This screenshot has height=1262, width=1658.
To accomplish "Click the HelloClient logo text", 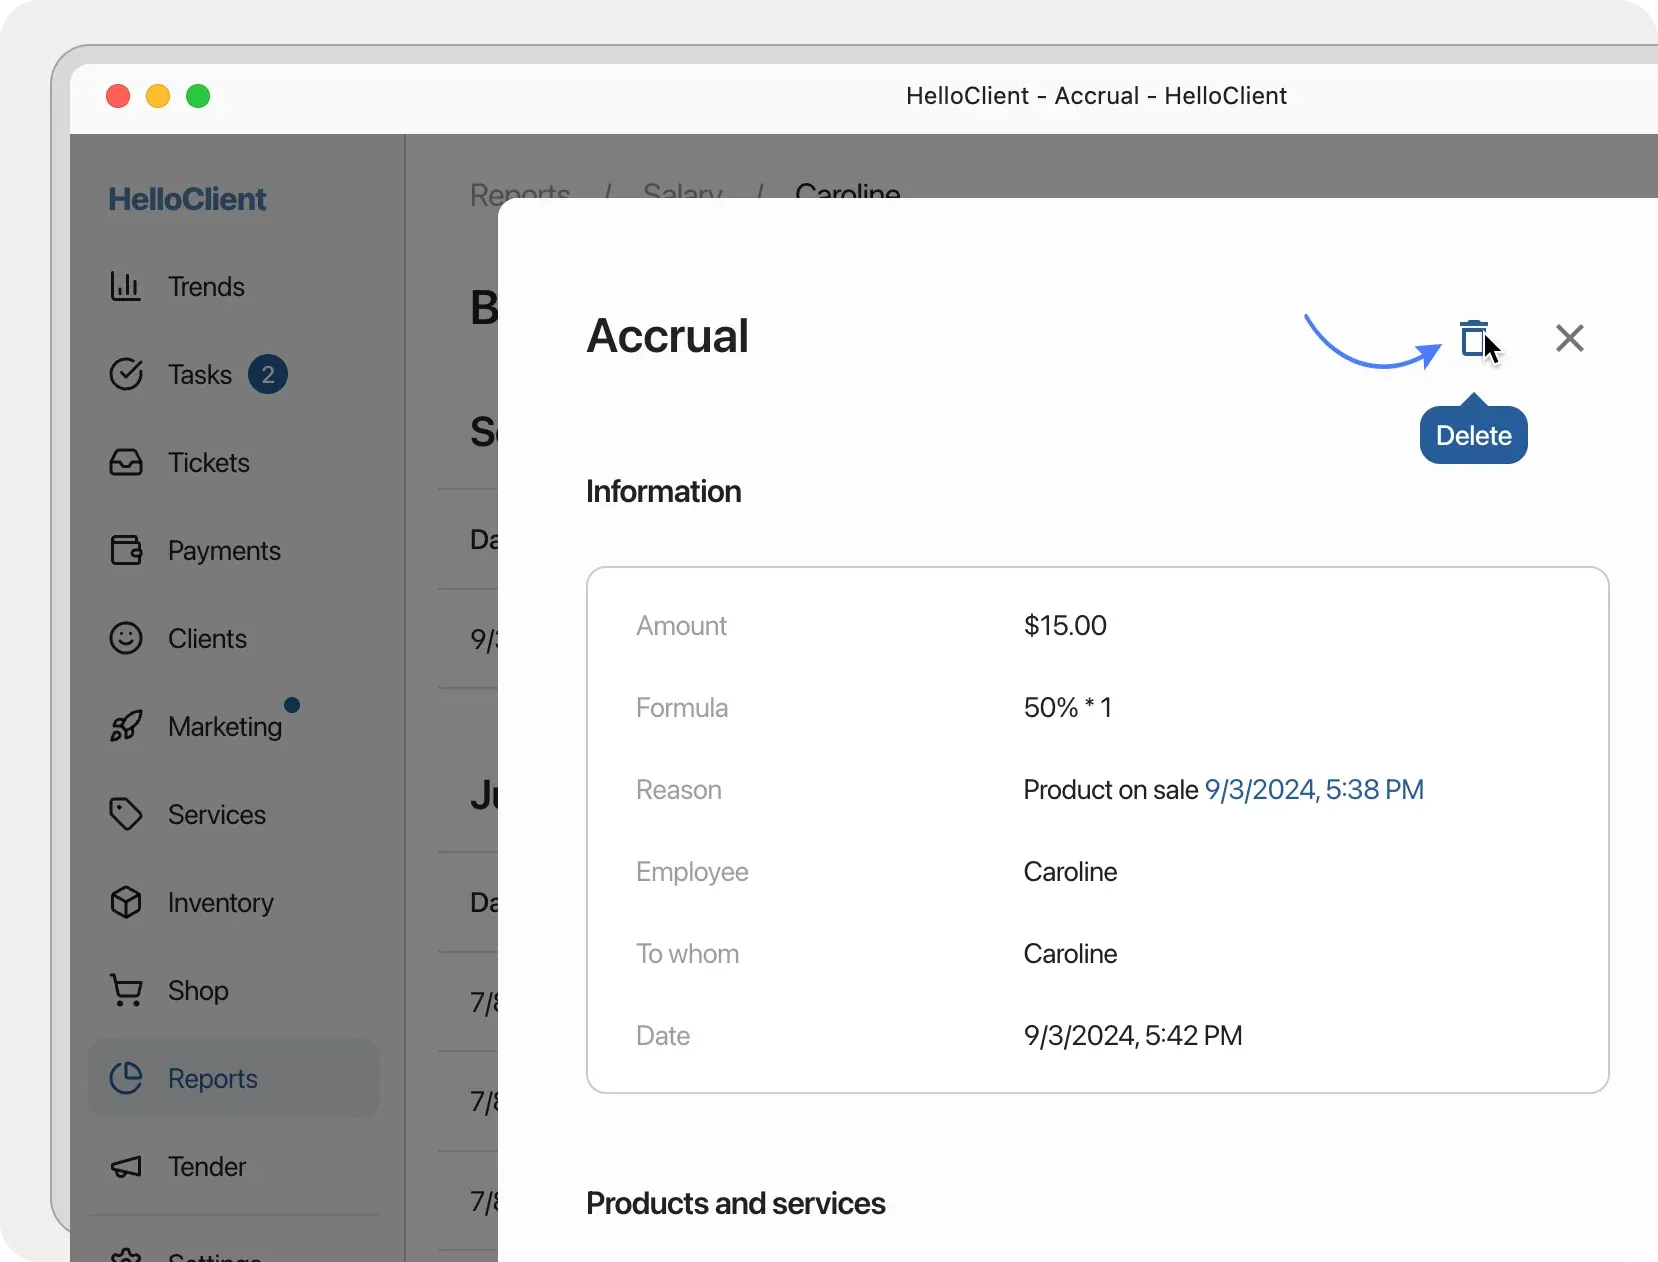I will (x=186, y=199).
